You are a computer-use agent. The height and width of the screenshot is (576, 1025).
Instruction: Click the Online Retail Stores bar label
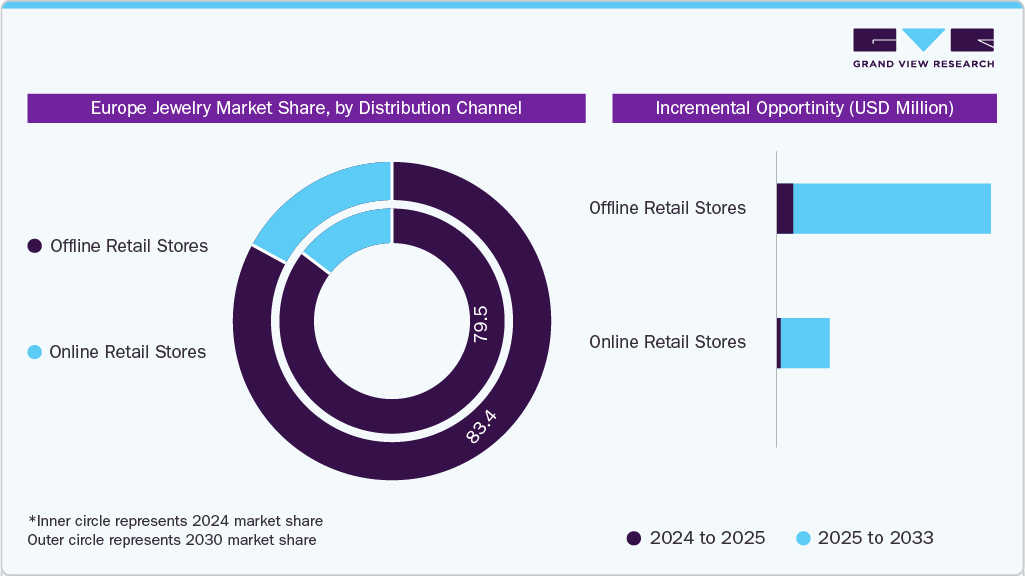[667, 342]
